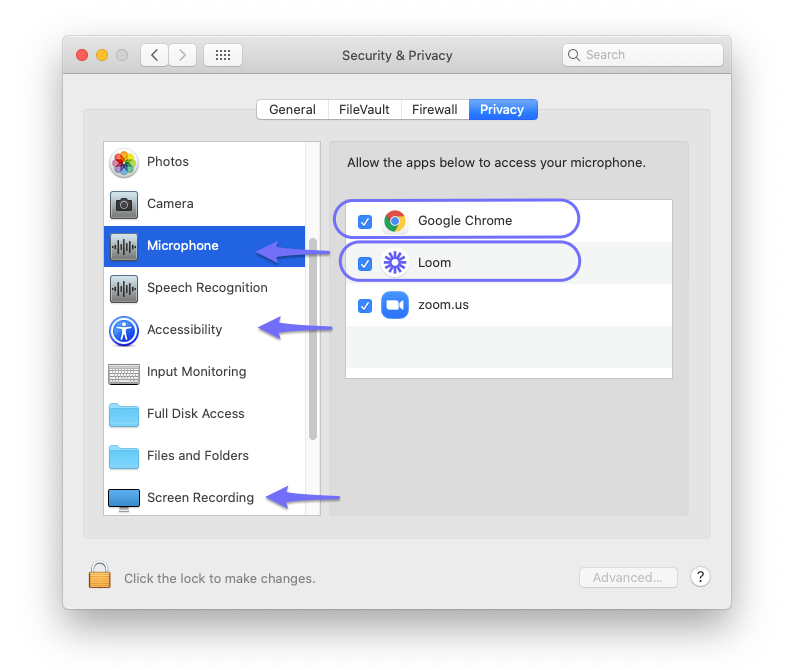Toggle the Loom microphone checkbox
794x670 pixels.
coord(365,264)
